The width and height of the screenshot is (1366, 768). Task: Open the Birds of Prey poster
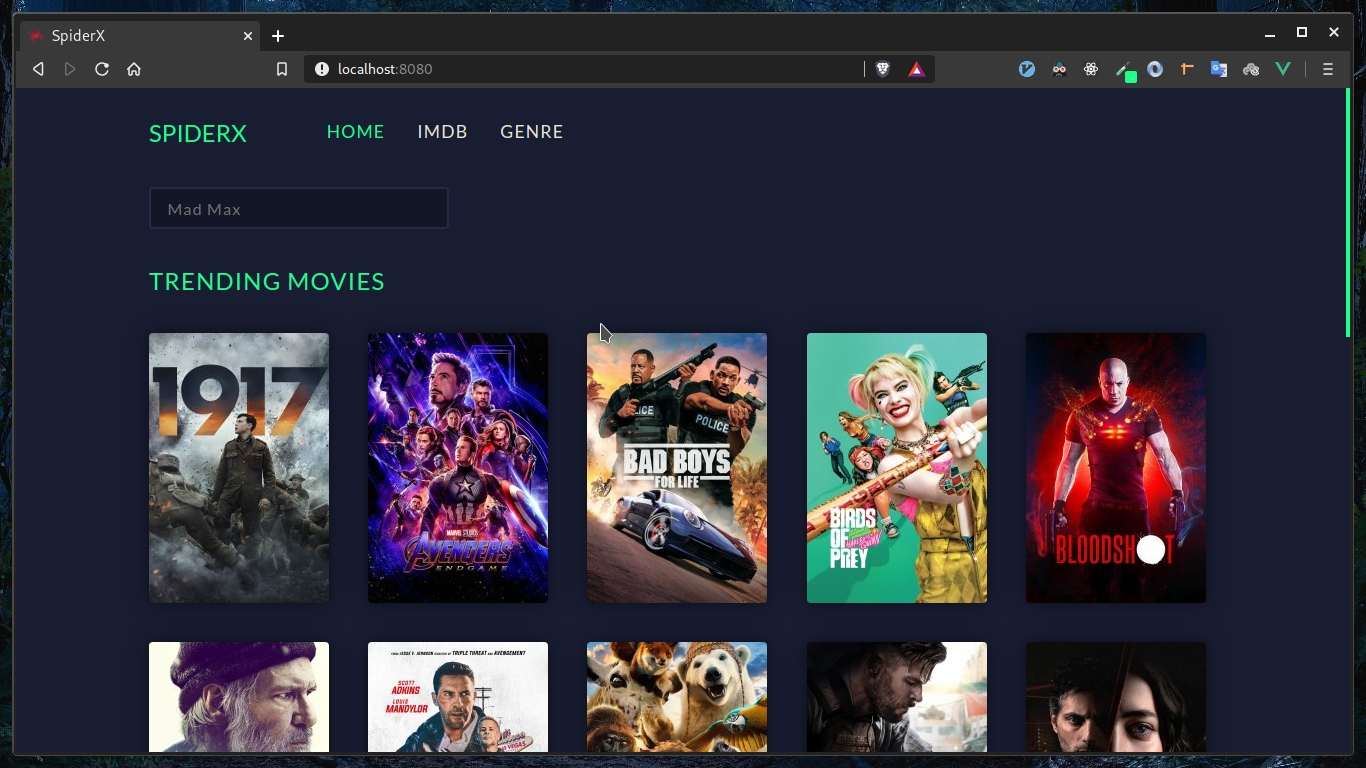[897, 468]
